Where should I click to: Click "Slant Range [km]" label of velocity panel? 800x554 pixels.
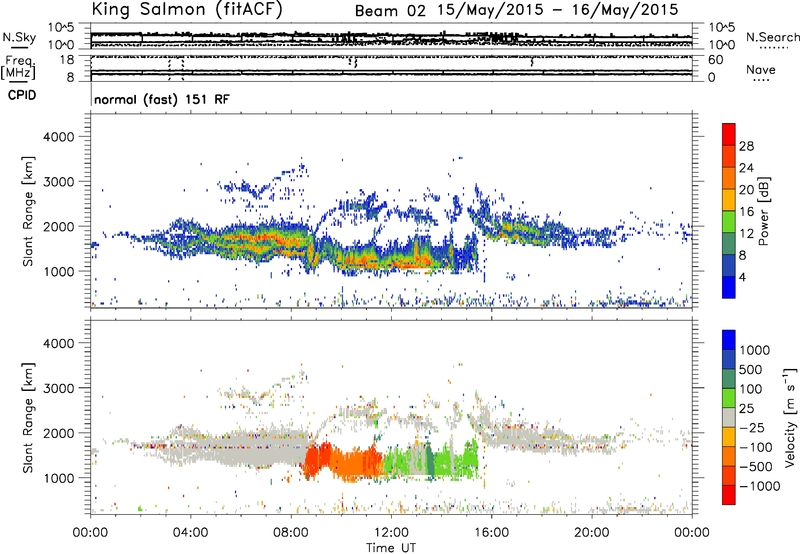28,417
